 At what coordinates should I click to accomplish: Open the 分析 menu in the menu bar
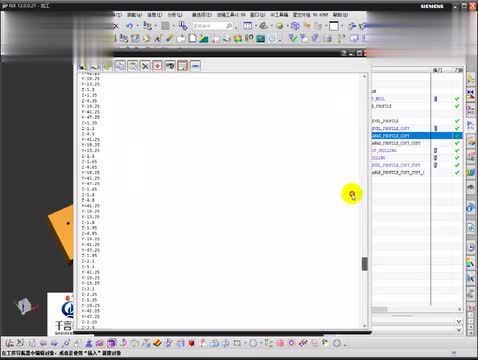pyautogui.click(x=175, y=15)
